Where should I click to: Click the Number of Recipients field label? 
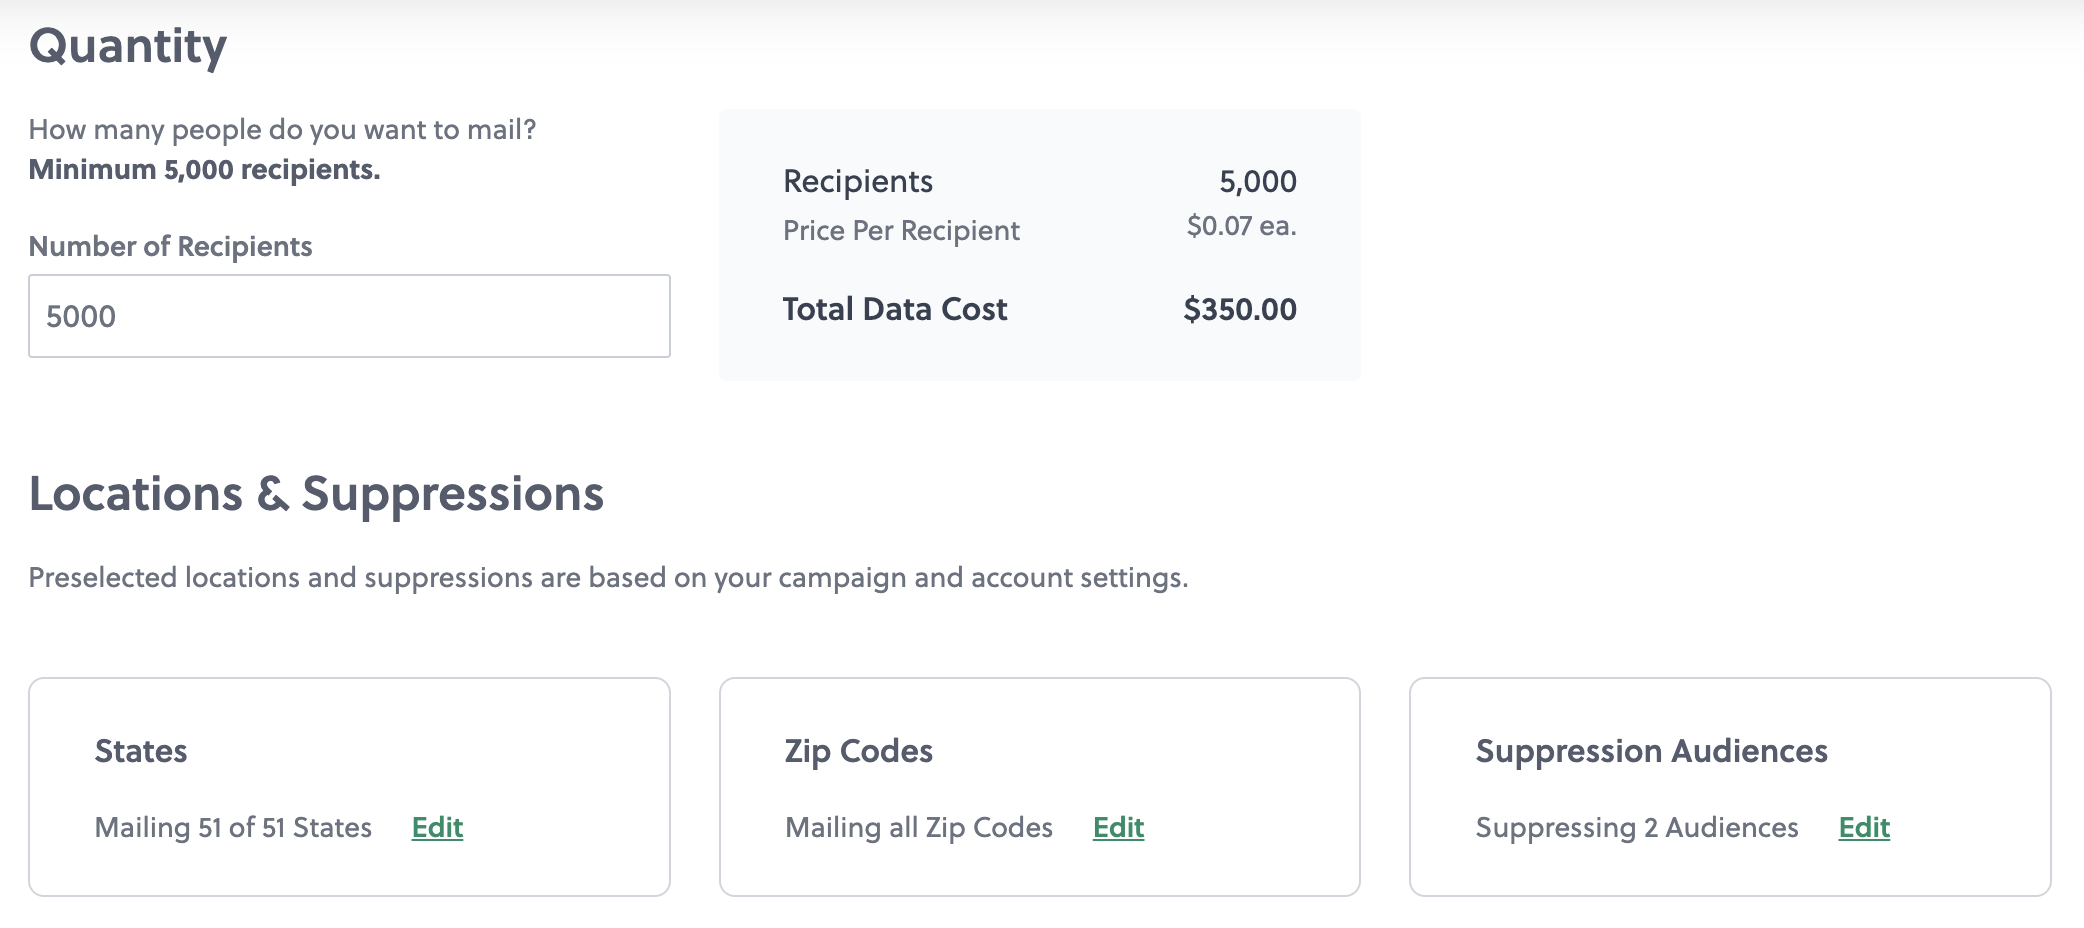170,246
